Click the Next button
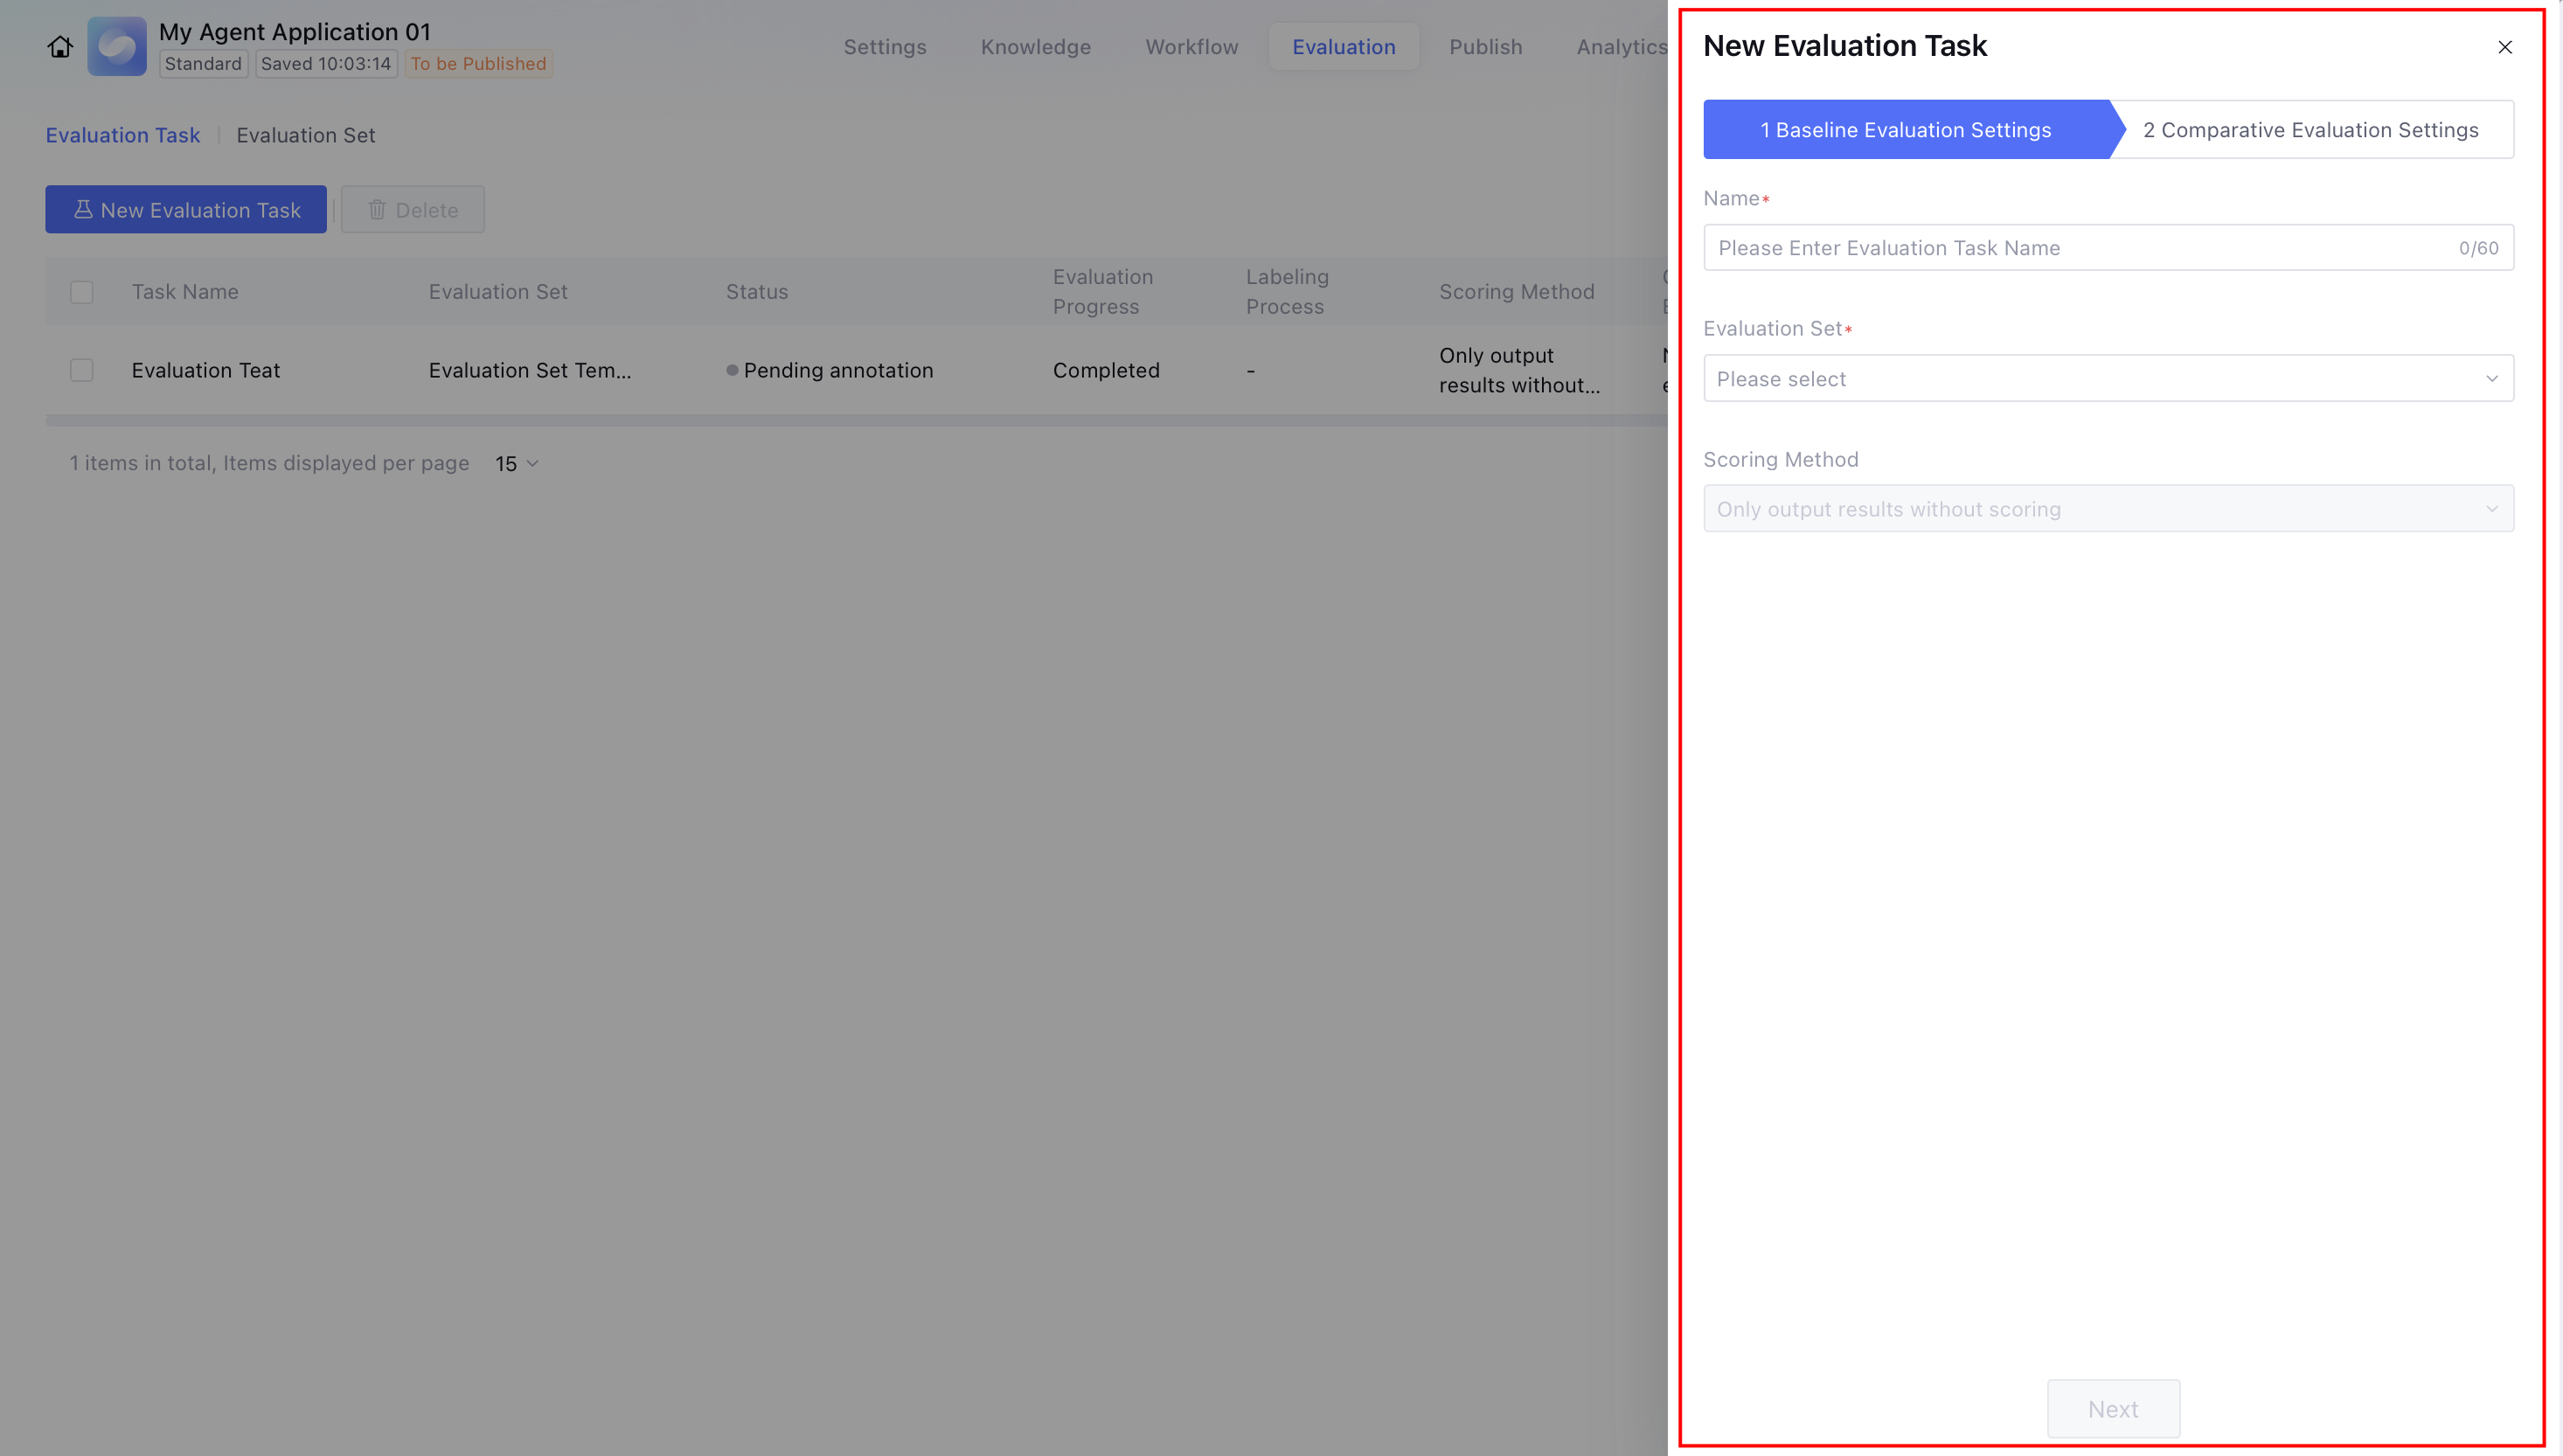This screenshot has height=1456, width=2563. coord(2113,1409)
